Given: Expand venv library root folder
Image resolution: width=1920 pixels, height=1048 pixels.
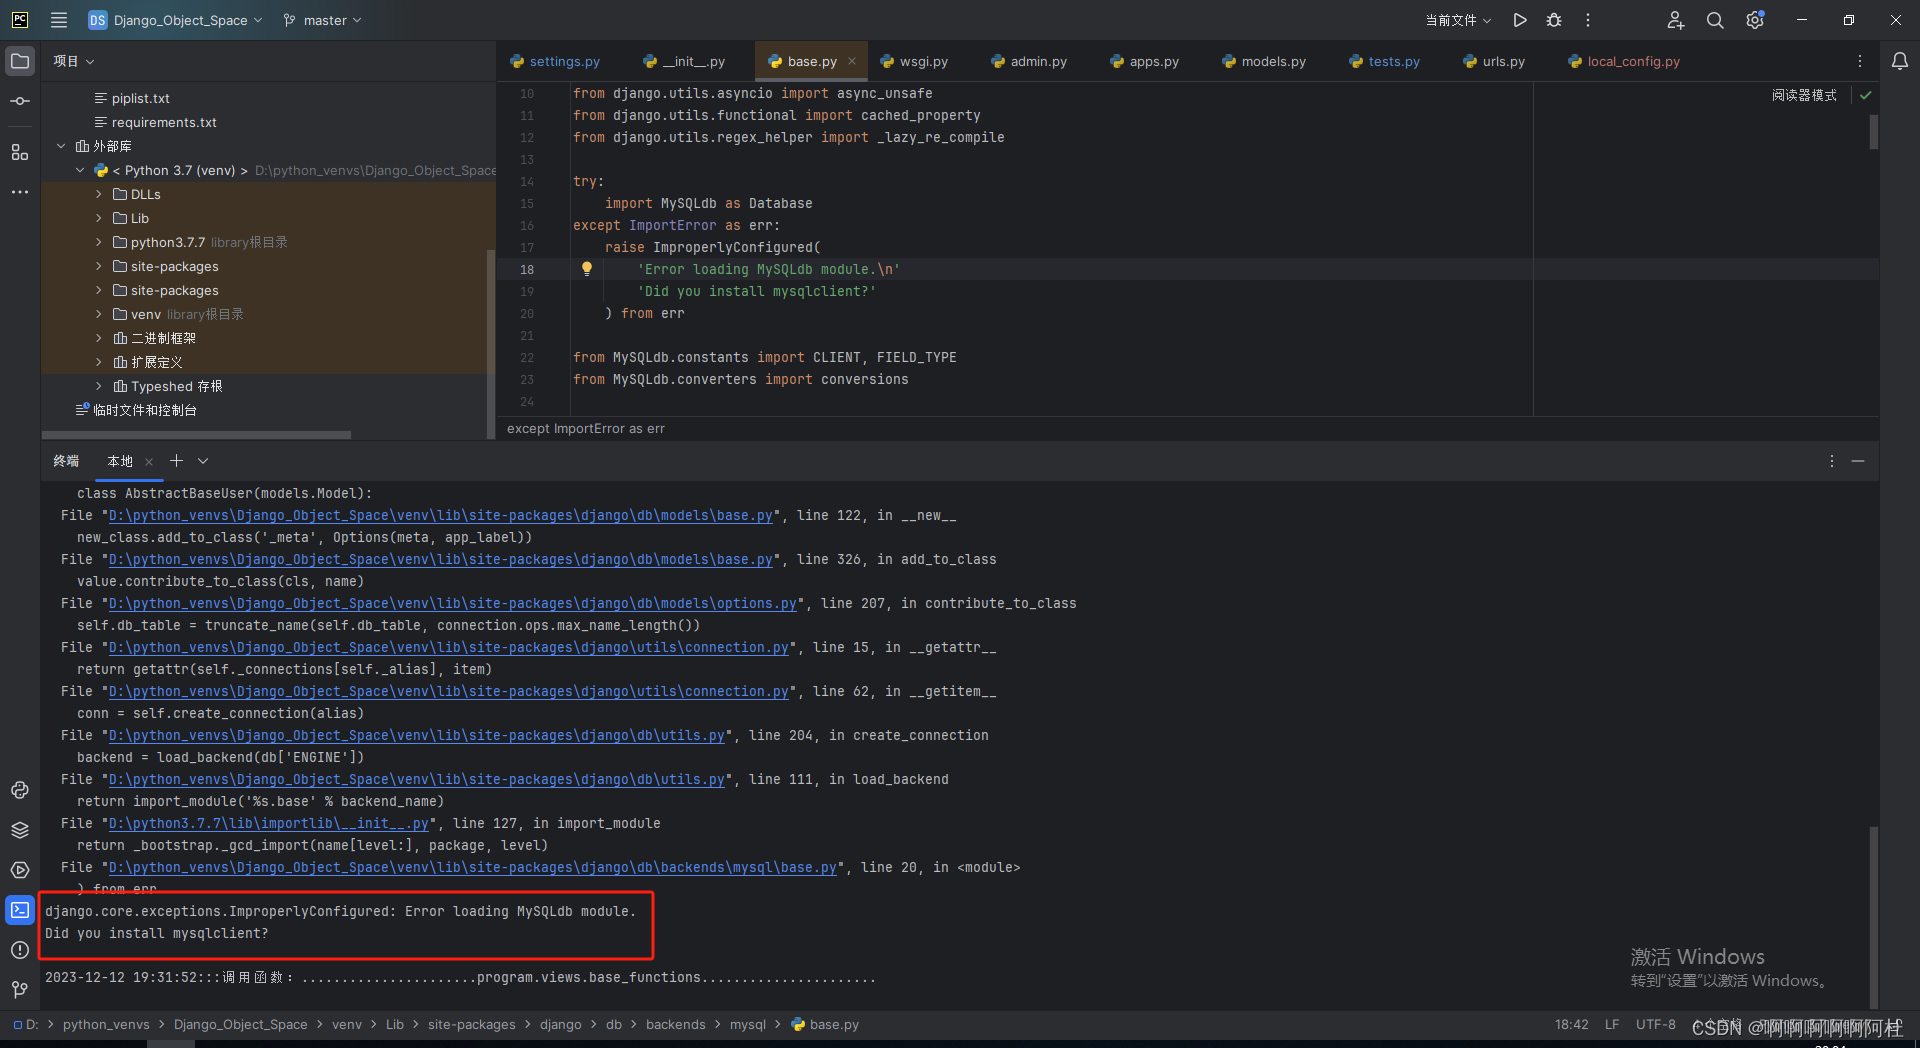Looking at the screenshot, I should coord(98,314).
